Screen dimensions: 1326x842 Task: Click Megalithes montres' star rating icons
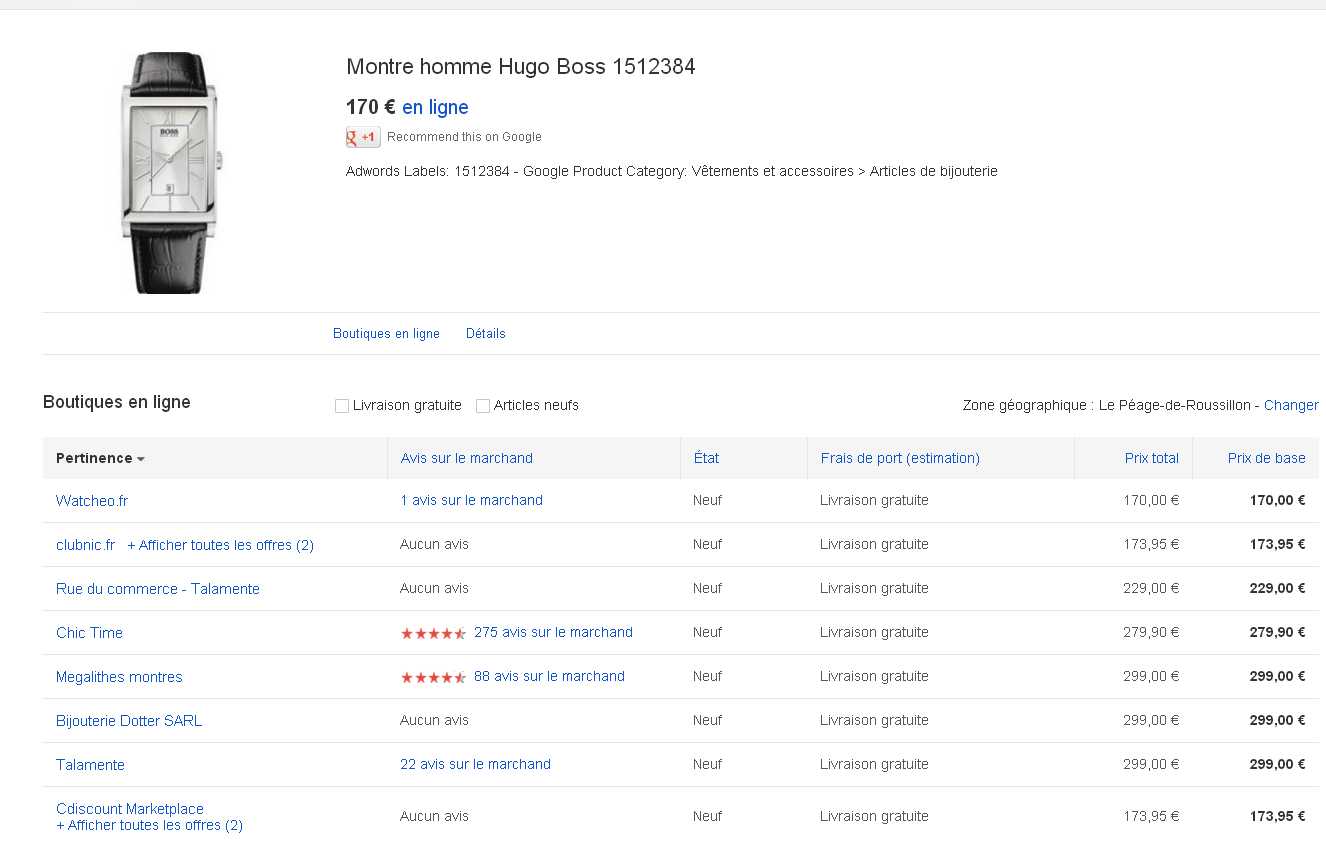pos(433,677)
